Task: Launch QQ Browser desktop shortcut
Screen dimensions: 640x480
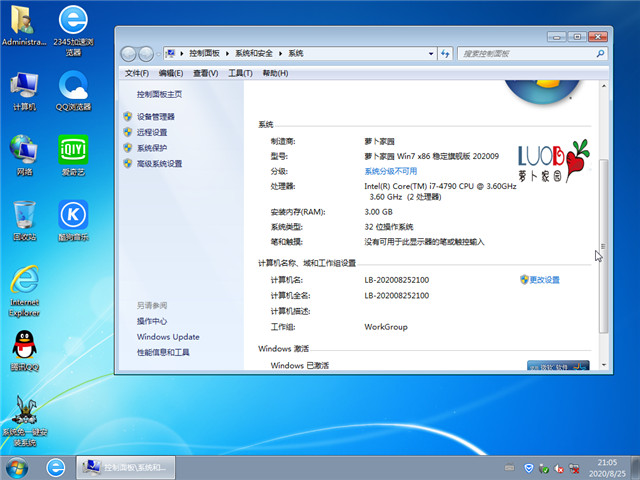Action: [73, 91]
